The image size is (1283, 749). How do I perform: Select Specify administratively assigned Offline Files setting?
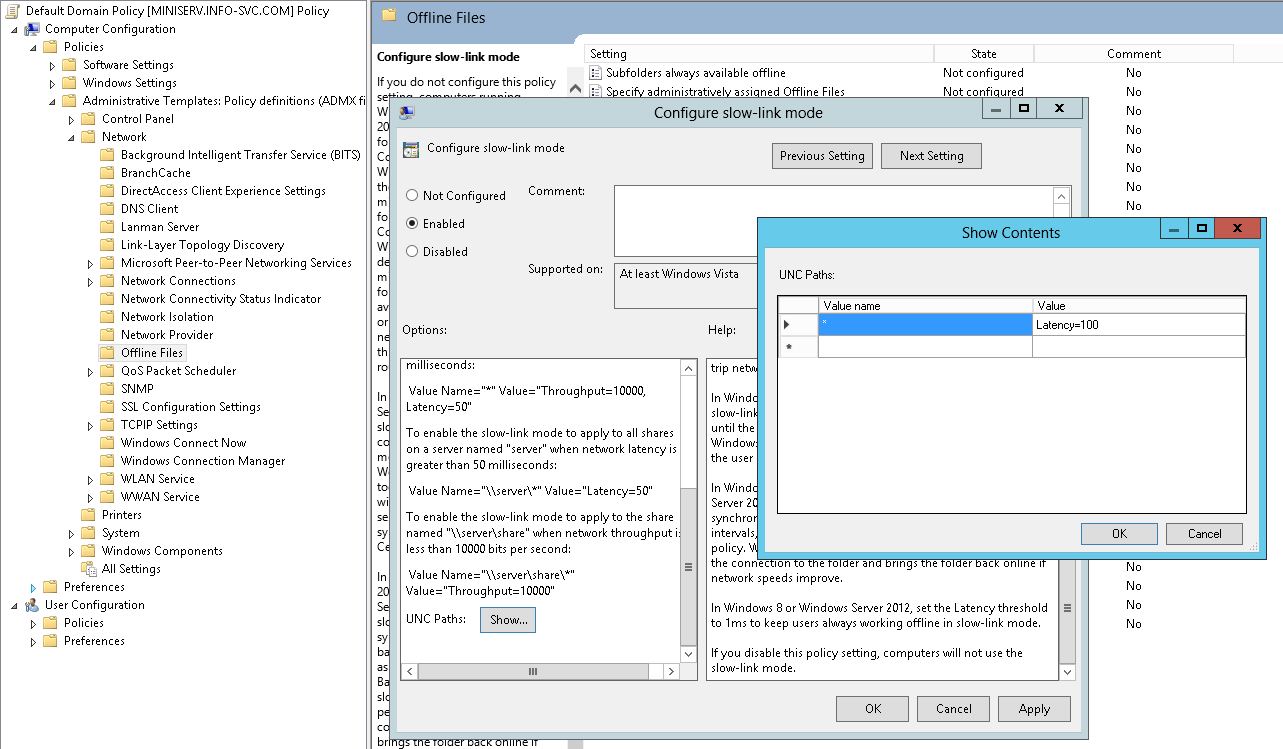tap(725, 92)
